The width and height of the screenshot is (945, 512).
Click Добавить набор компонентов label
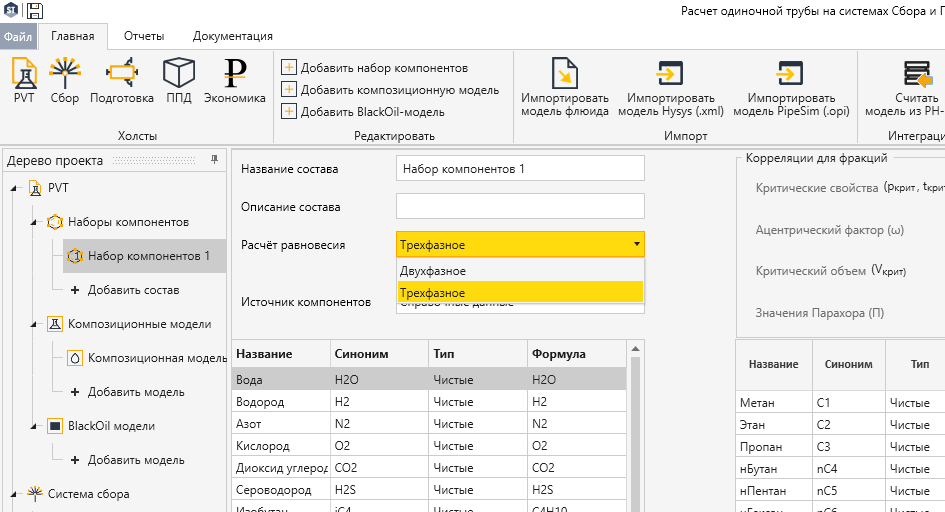385,68
